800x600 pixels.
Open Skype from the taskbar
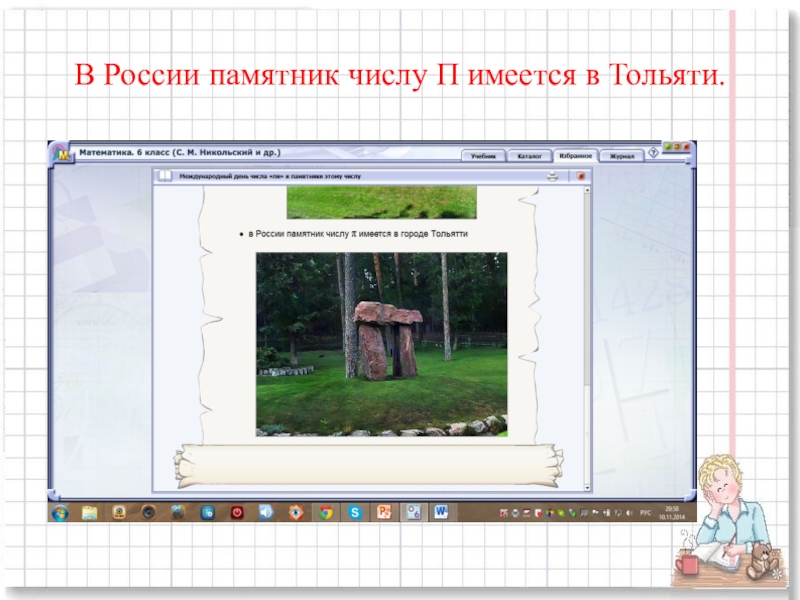click(355, 512)
